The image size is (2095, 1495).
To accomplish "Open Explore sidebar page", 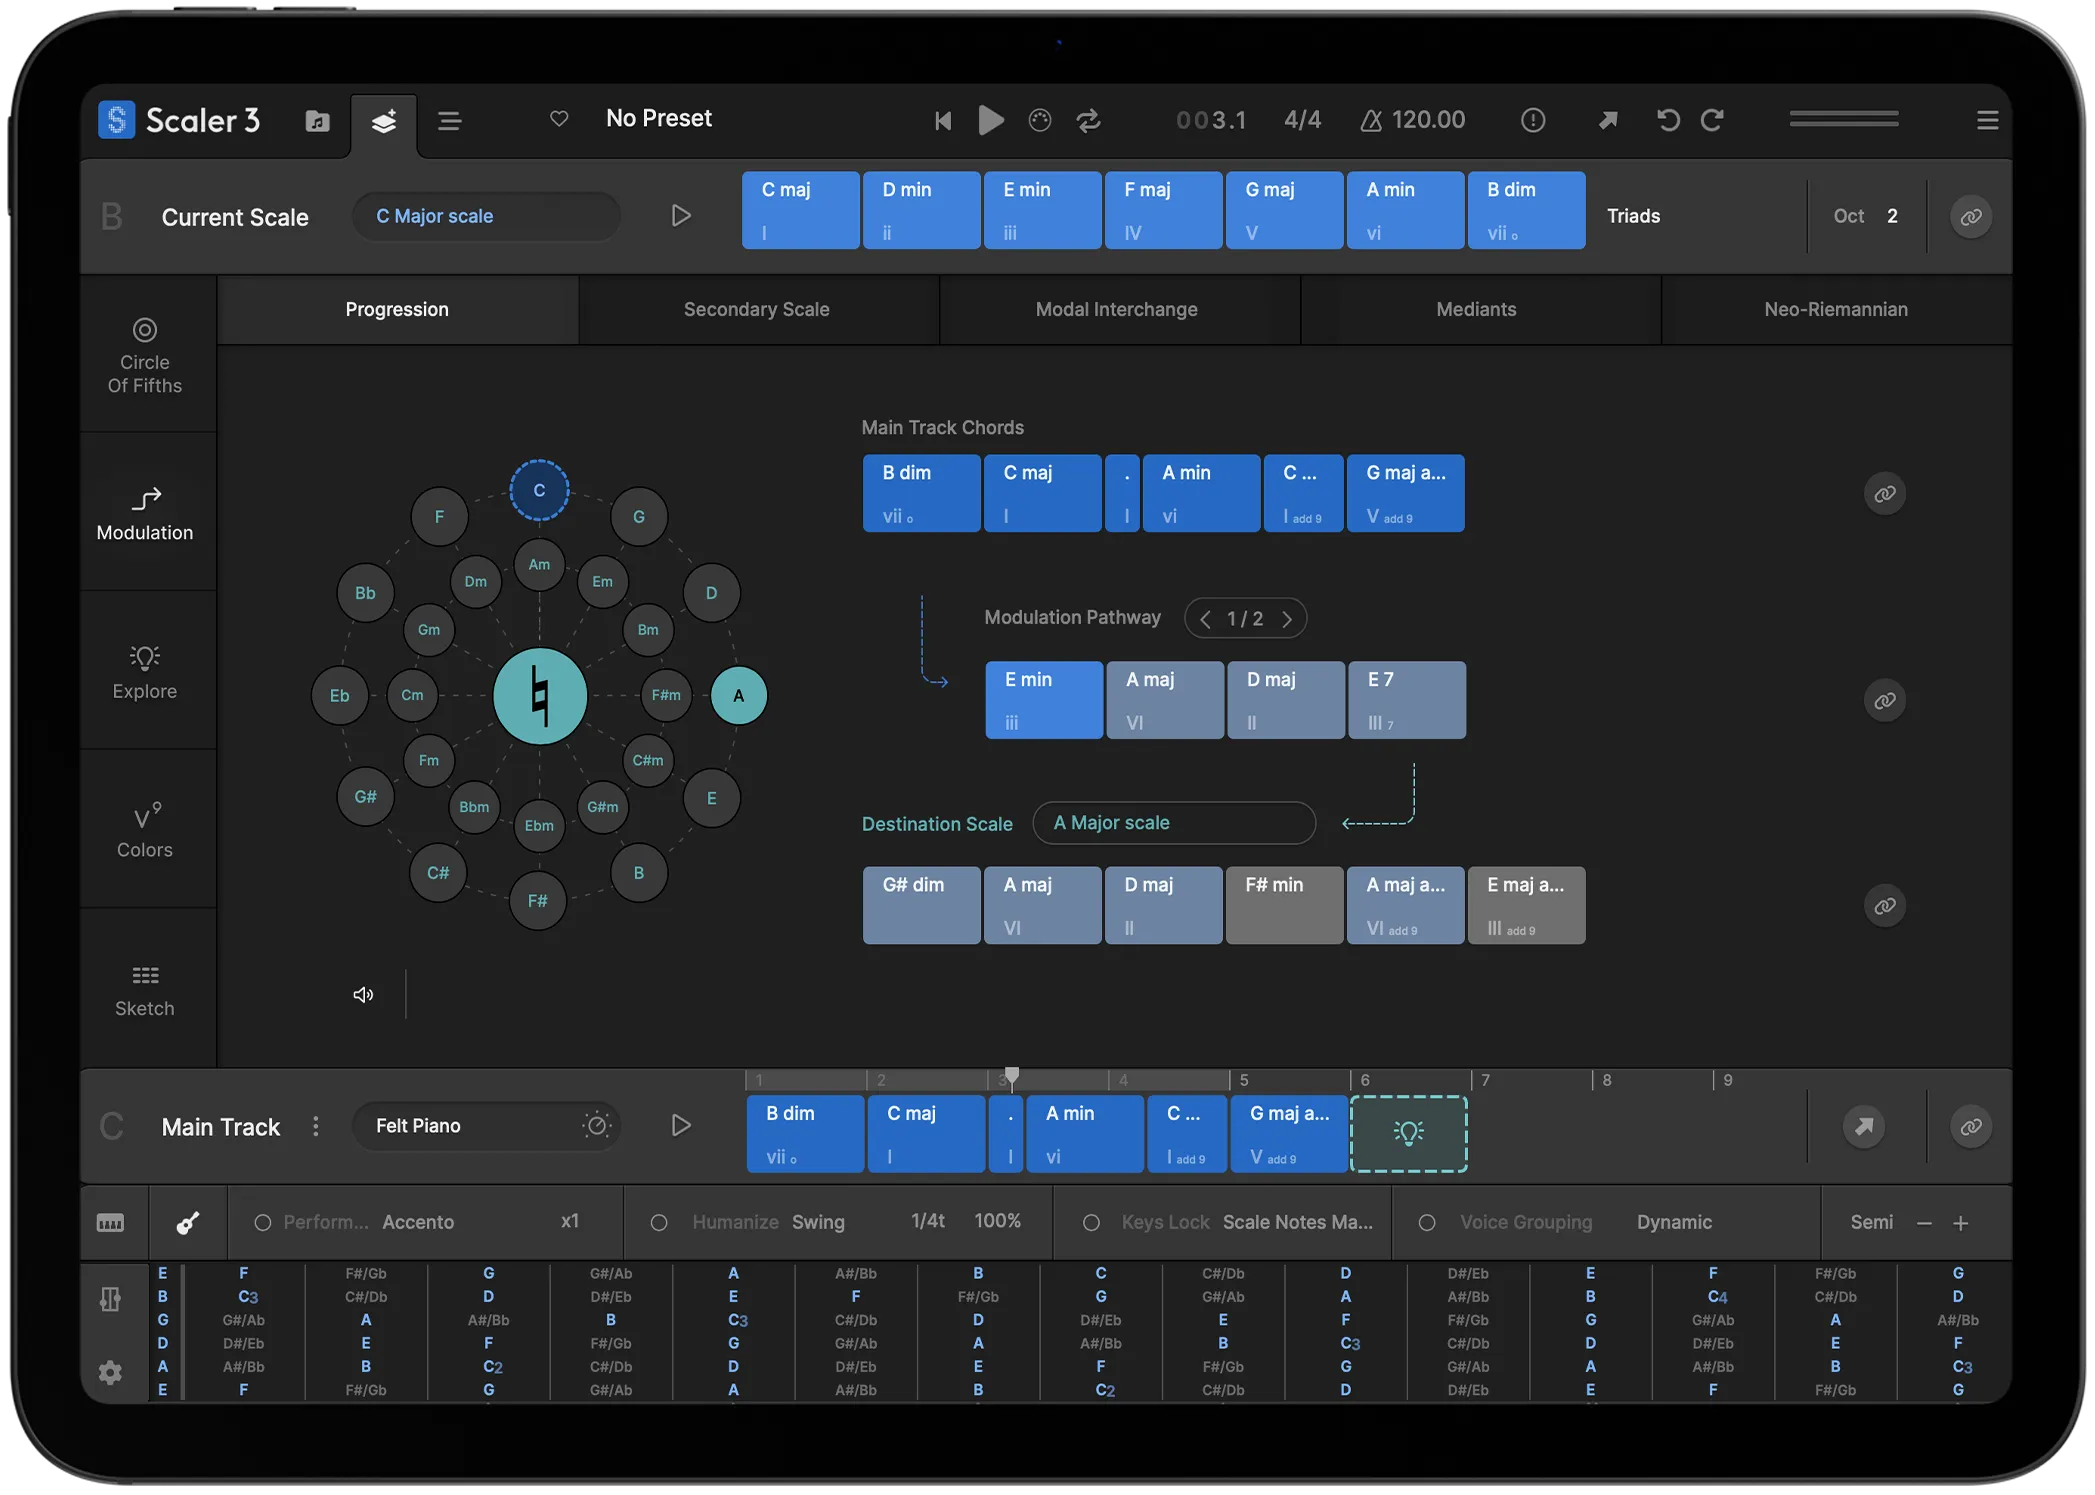I will (145, 672).
